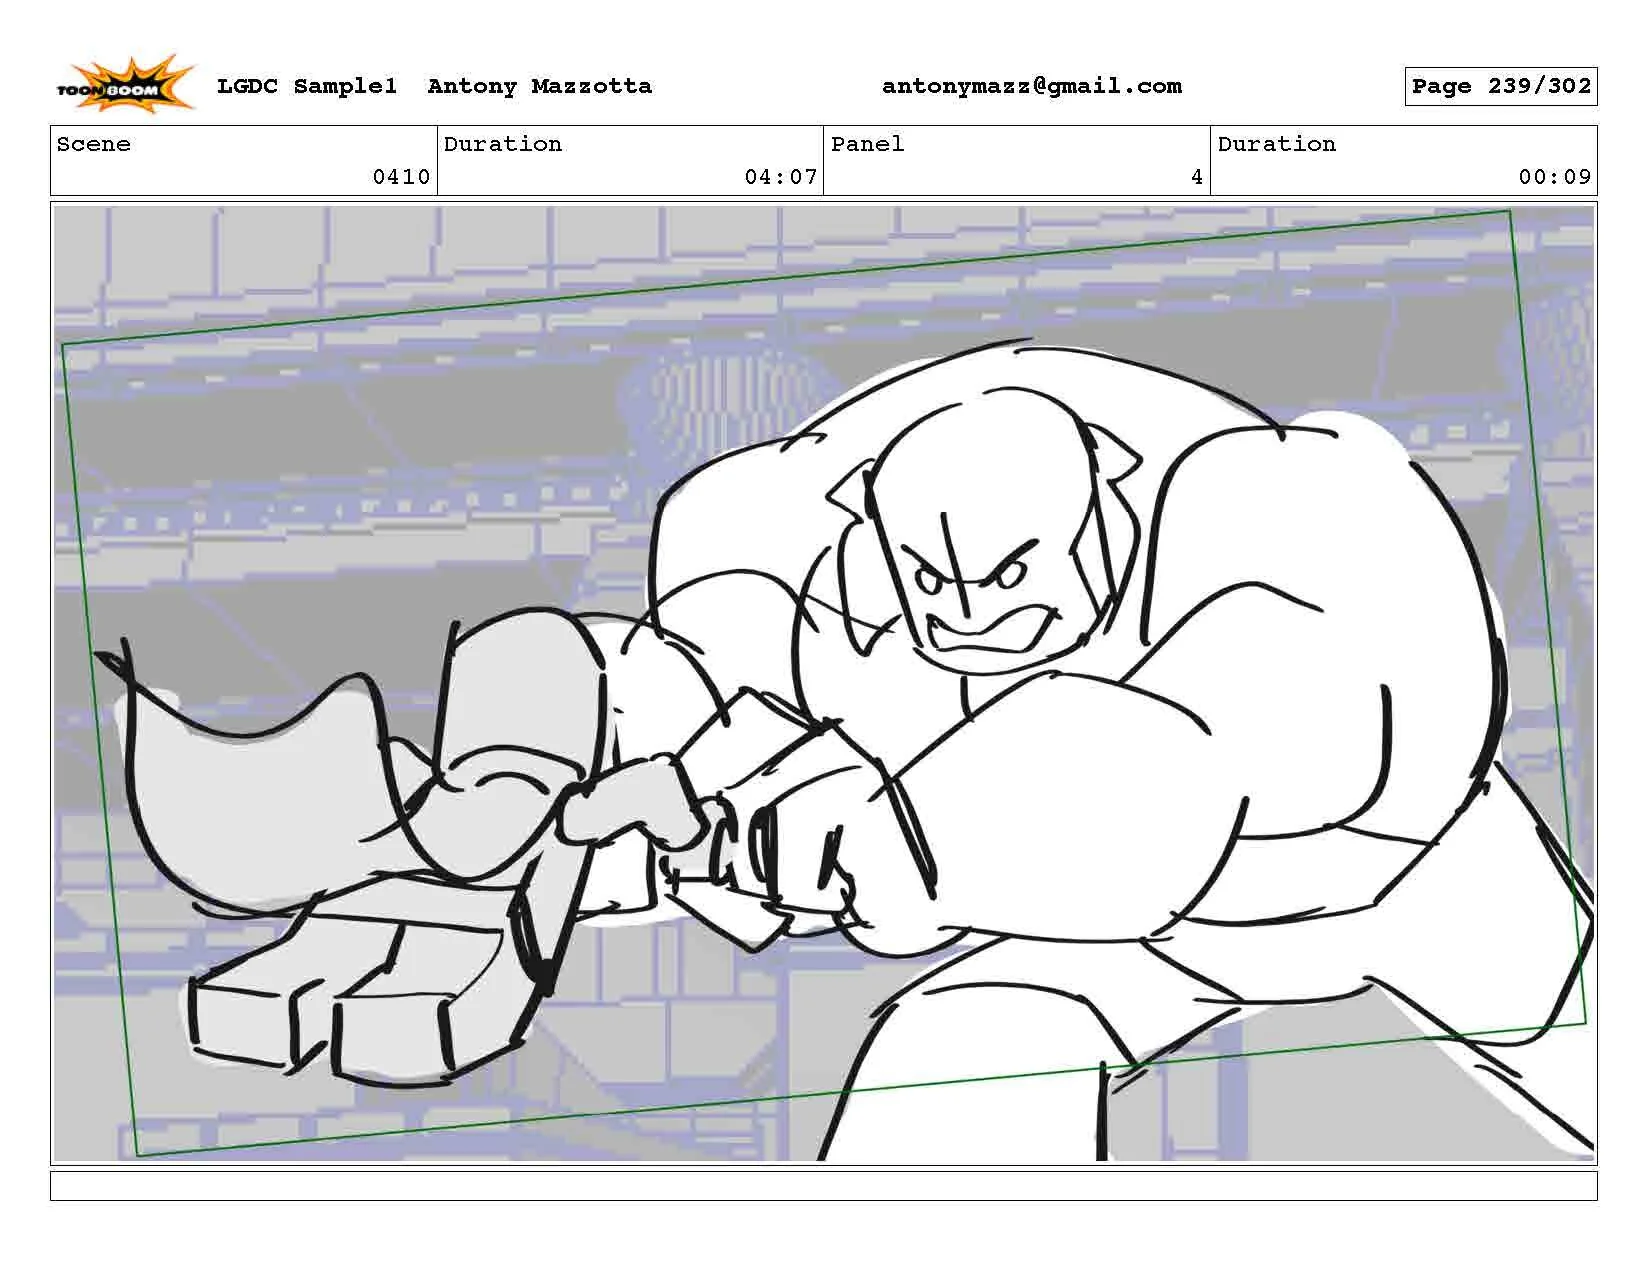Click the Toon Boom logo
The image size is (1648, 1276).
coord(125,84)
